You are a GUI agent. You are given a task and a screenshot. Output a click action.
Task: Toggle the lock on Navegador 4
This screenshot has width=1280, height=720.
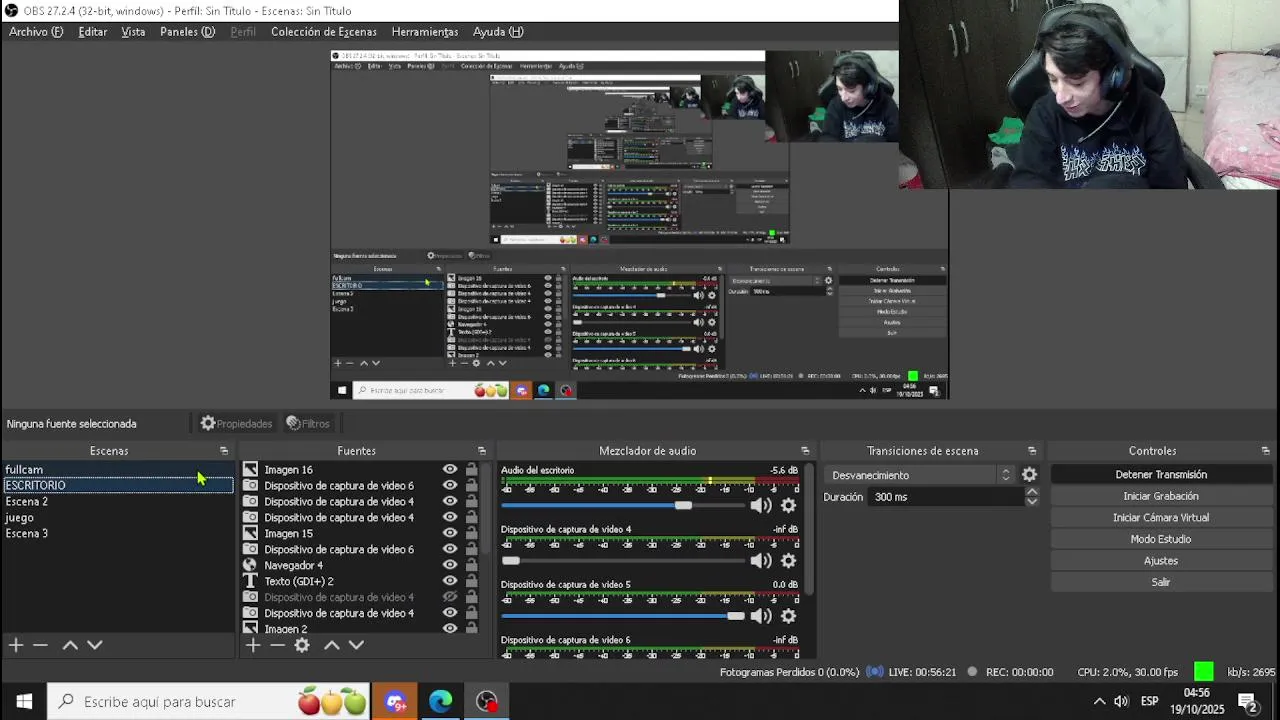pyautogui.click(x=471, y=565)
